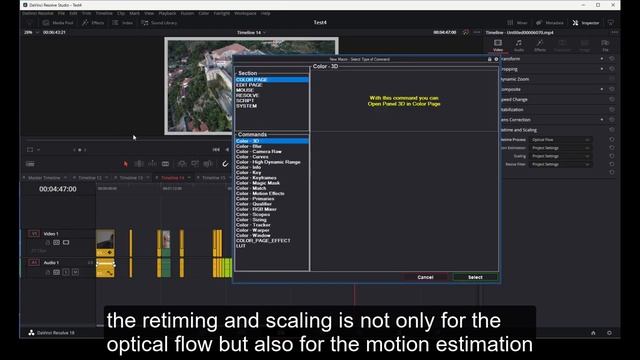
Task: Reset Retime Process parameter
Action: click(x=612, y=140)
